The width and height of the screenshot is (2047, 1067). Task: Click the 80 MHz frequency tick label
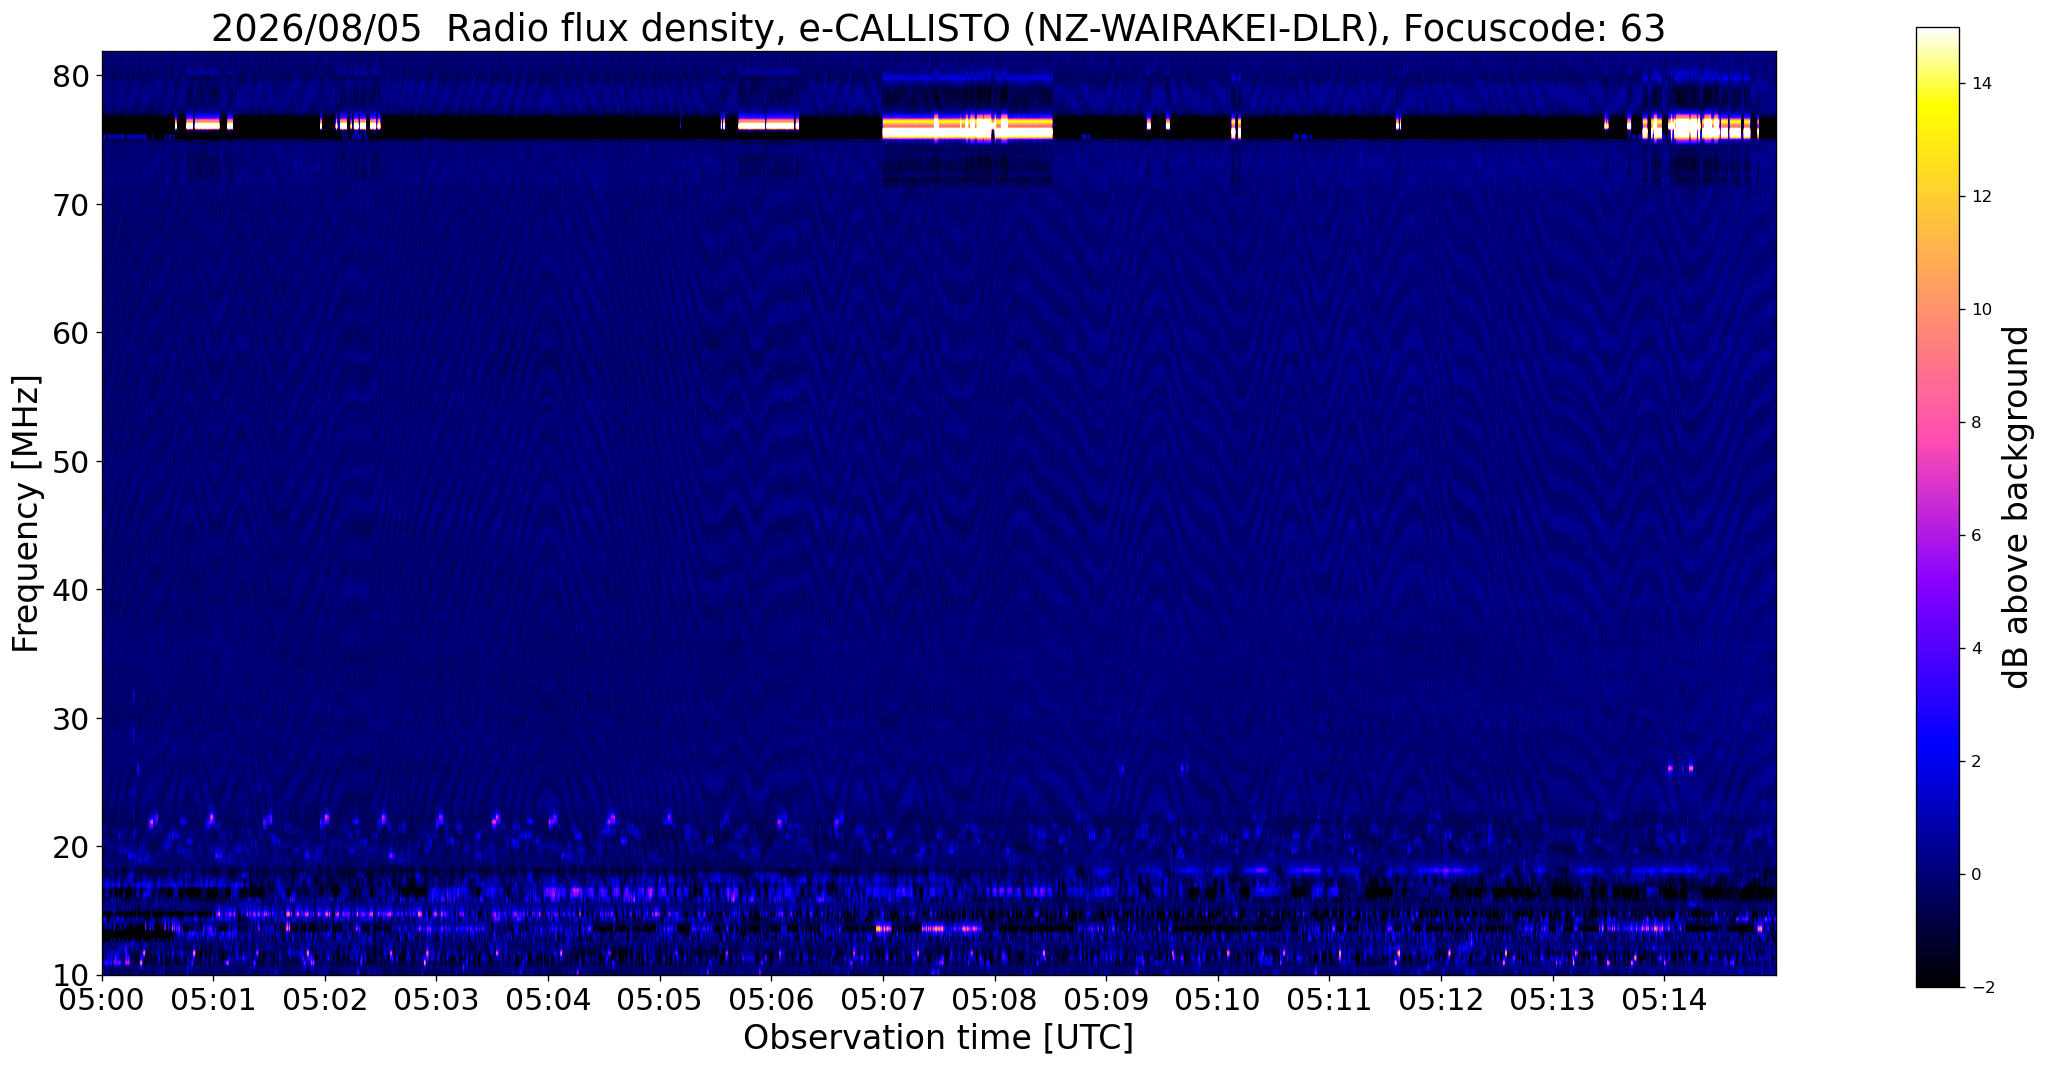tap(72, 76)
